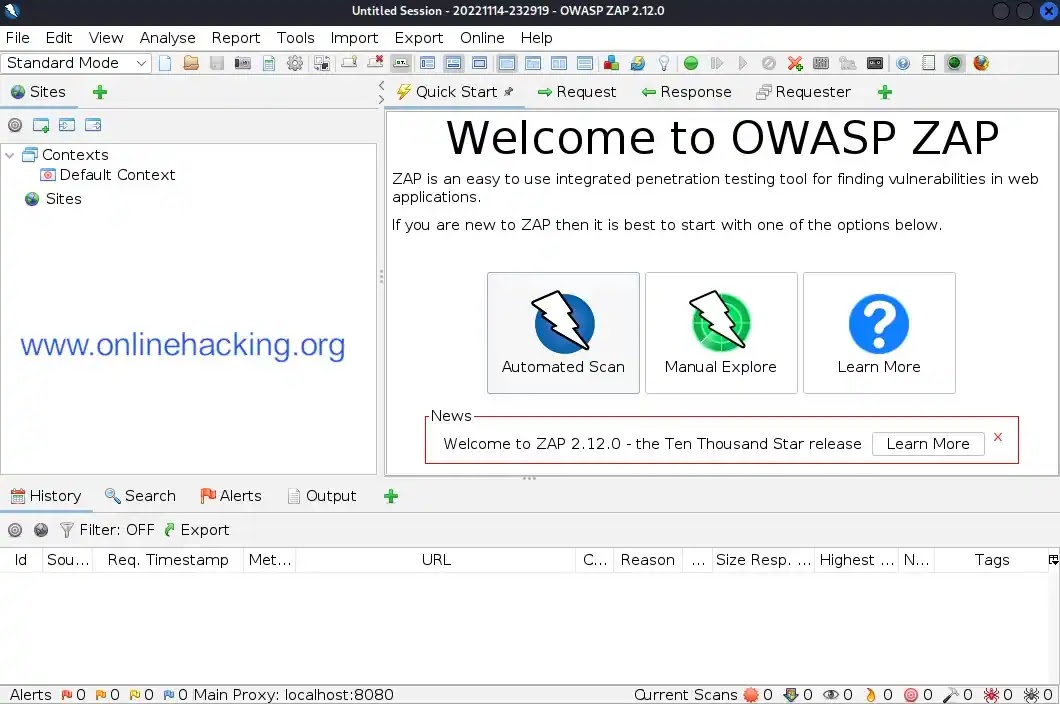
Task: Toggle show tab names and icons button
Action: [401, 63]
